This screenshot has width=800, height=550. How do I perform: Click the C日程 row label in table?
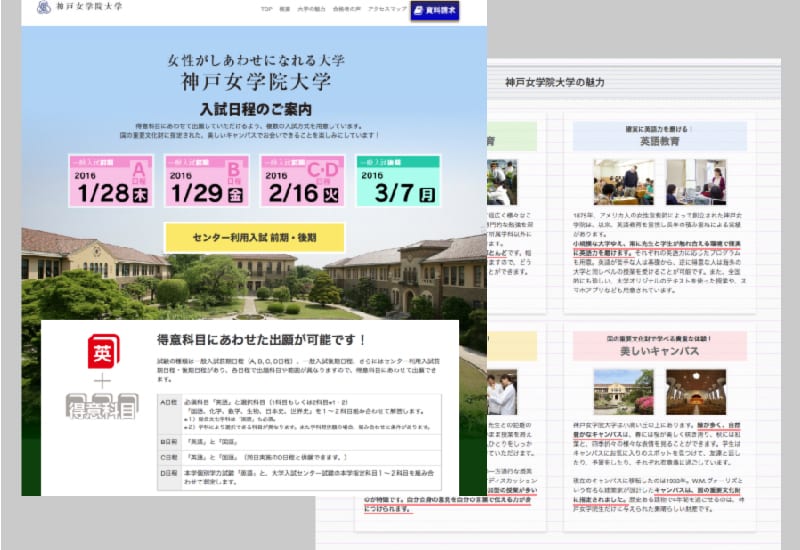[169, 457]
